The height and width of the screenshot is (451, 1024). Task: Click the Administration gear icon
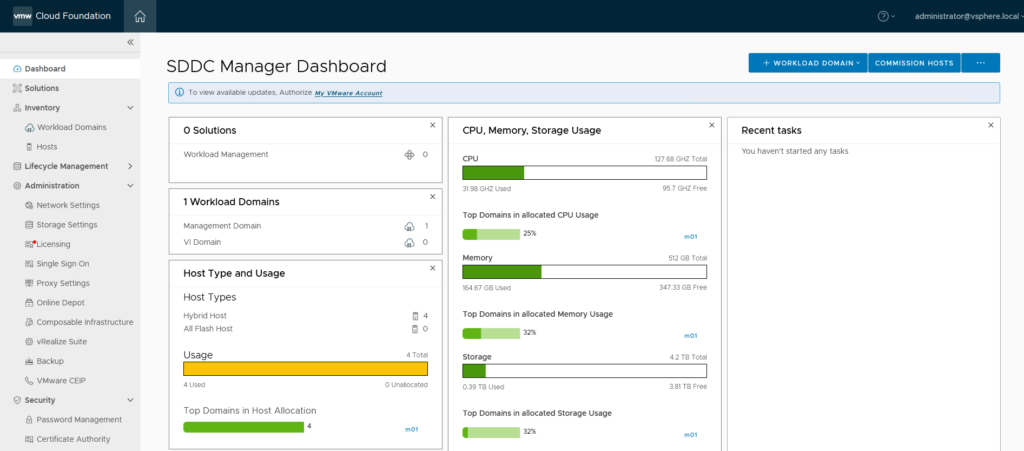coord(18,185)
